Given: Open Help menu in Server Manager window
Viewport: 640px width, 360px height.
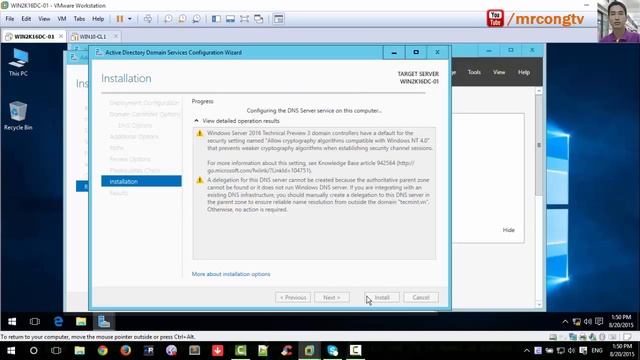Looking at the screenshot, I should [524, 72].
